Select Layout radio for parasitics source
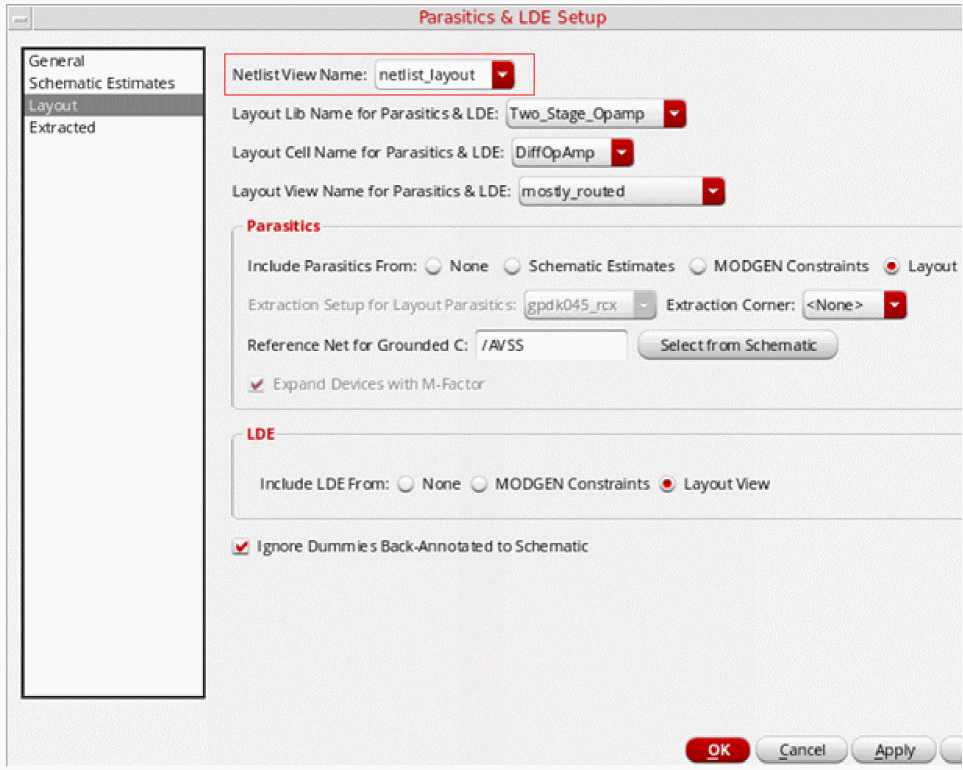 point(891,266)
